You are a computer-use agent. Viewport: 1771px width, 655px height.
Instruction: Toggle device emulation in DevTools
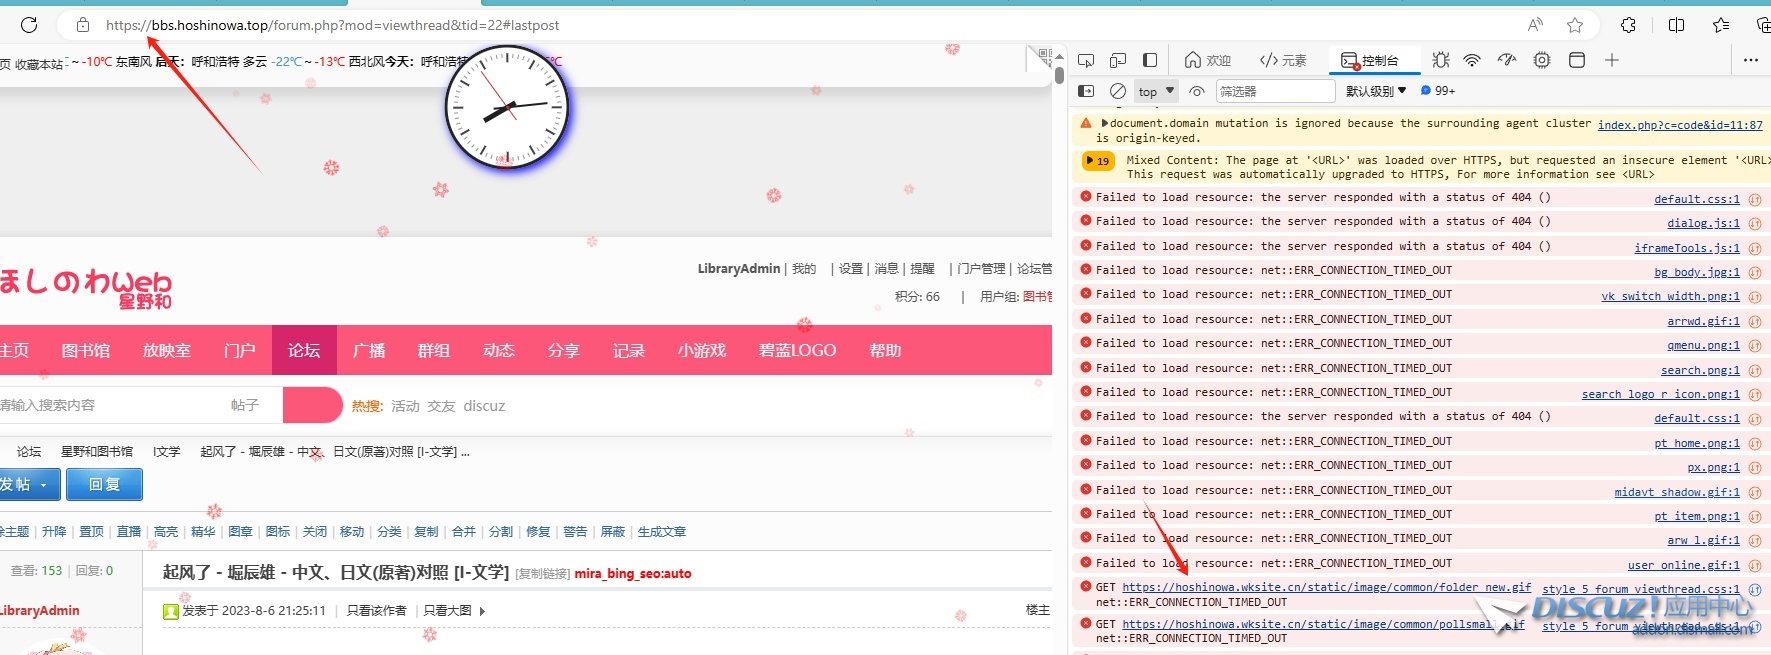(x=1118, y=60)
